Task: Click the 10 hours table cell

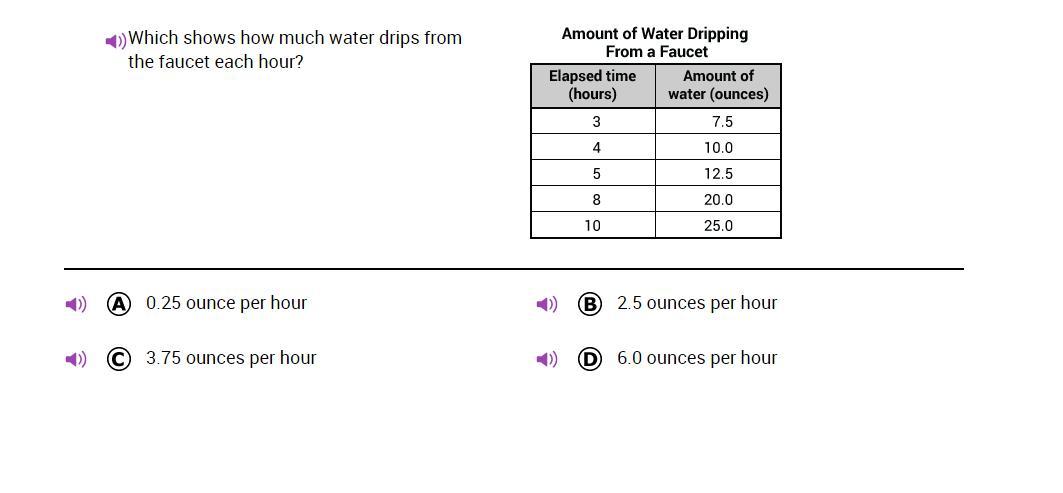Action: pyautogui.click(x=593, y=226)
